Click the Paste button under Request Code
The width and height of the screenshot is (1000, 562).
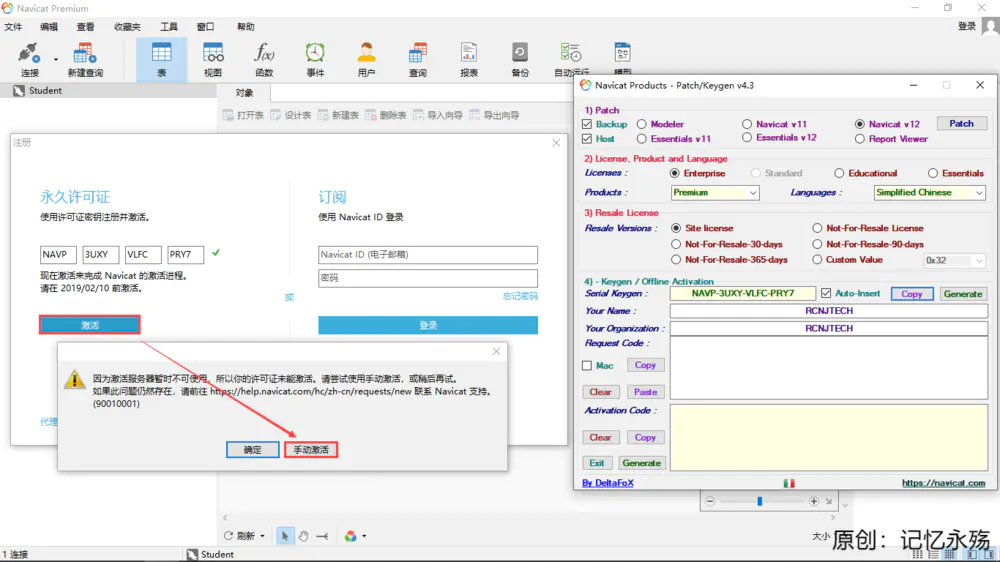[x=645, y=392]
